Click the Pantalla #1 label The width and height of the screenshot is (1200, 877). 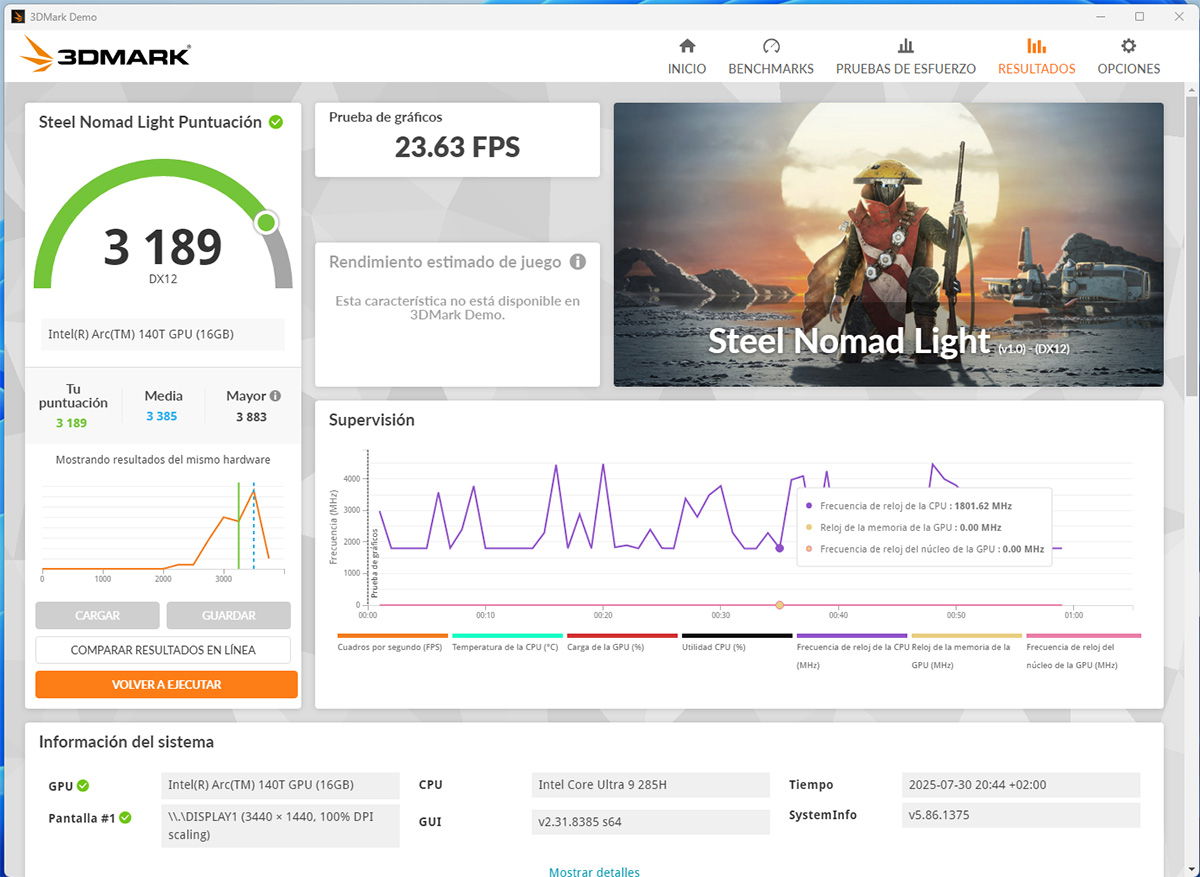(x=82, y=818)
